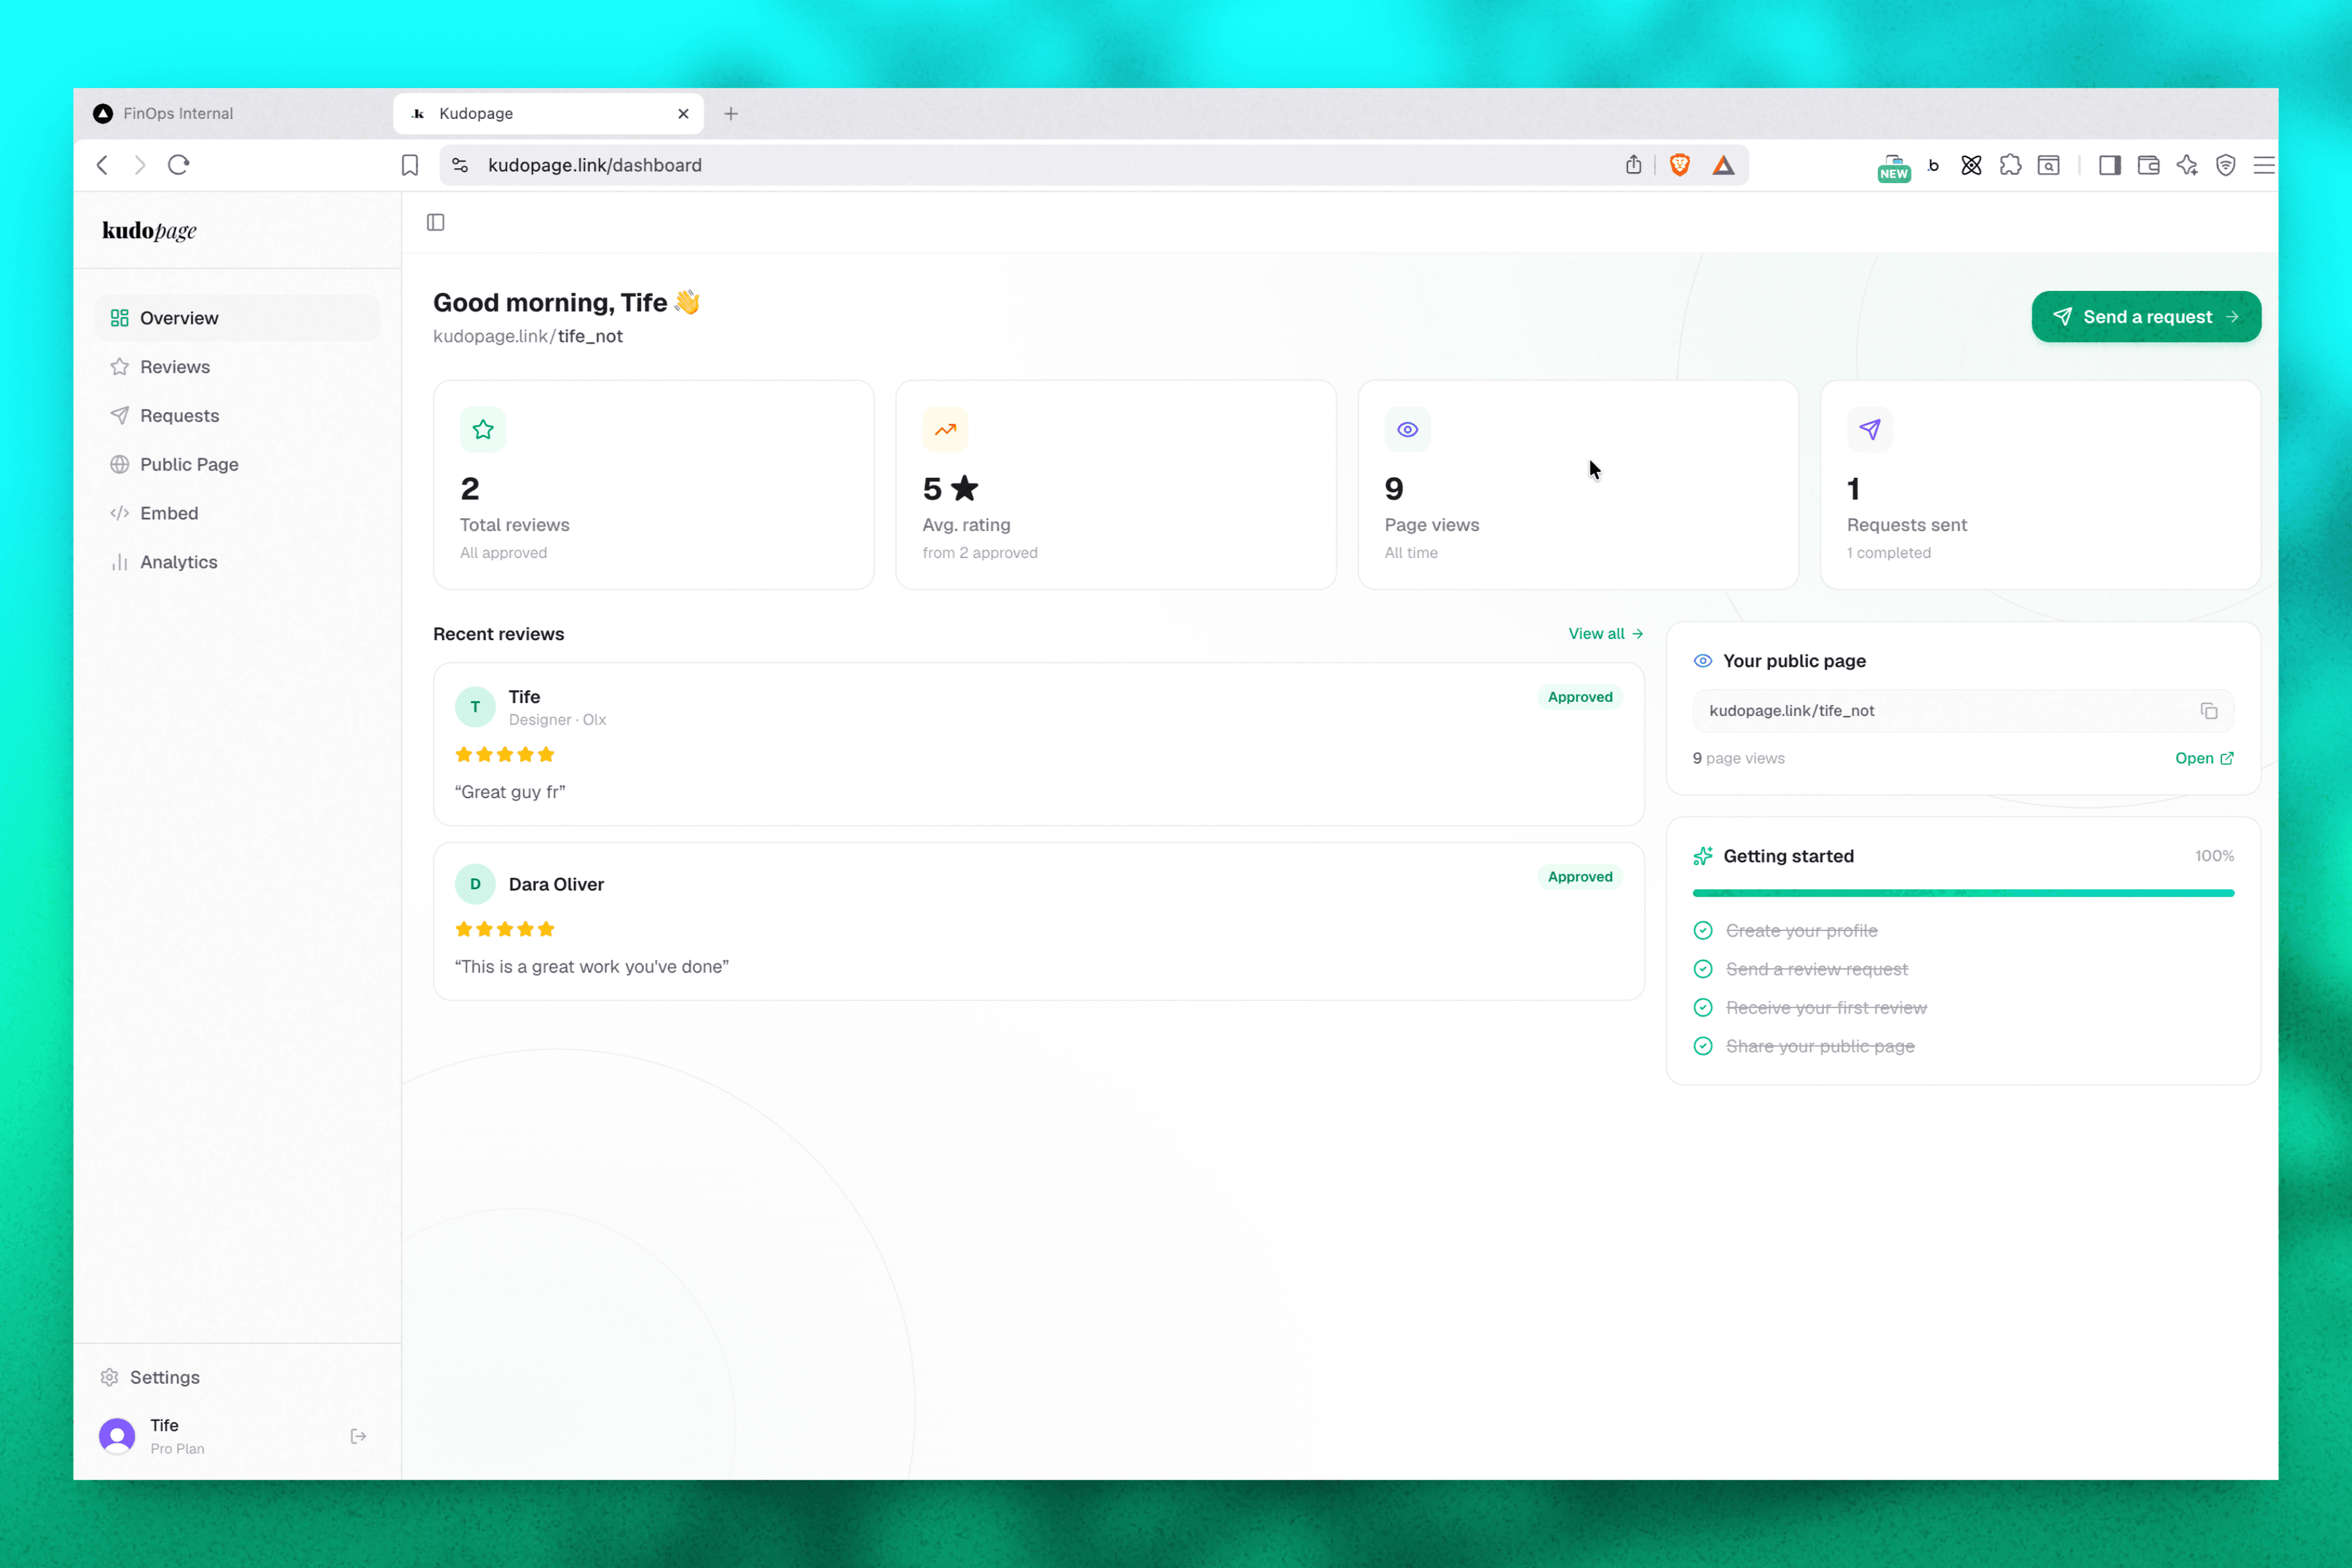This screenshot has height=1568, width=2352.
Task: Open Settings at the sidebar bottom
Action: coord(150,1377)
